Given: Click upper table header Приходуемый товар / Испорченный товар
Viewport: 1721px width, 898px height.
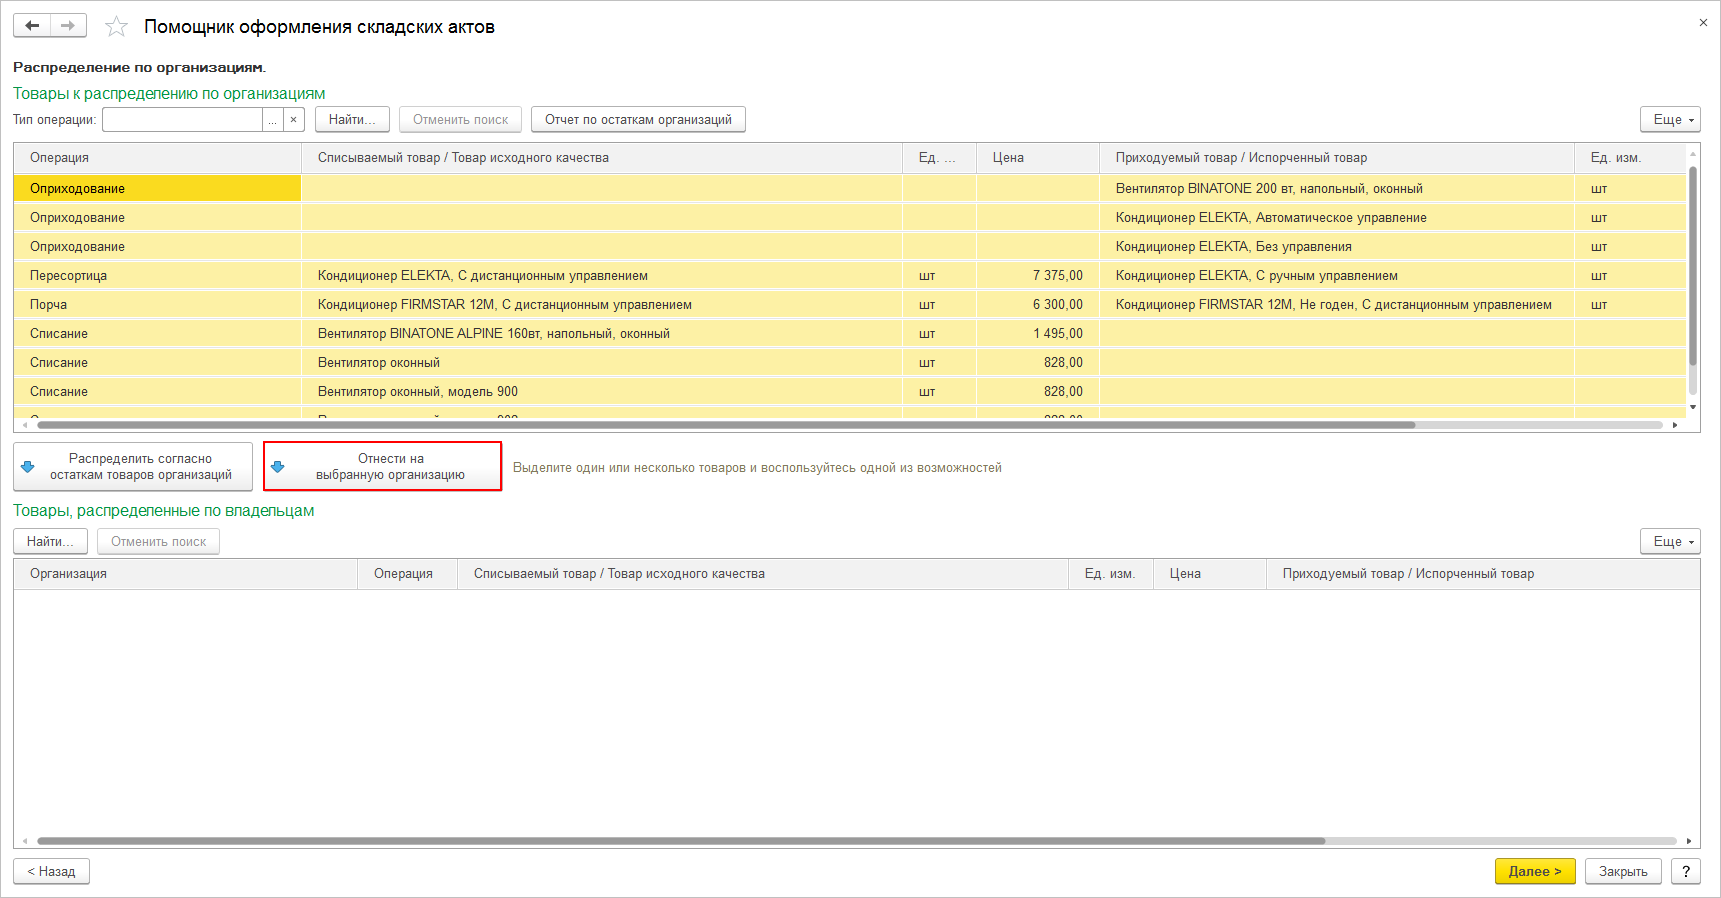Looking at the screenshot, I should tap(1337, 158).
